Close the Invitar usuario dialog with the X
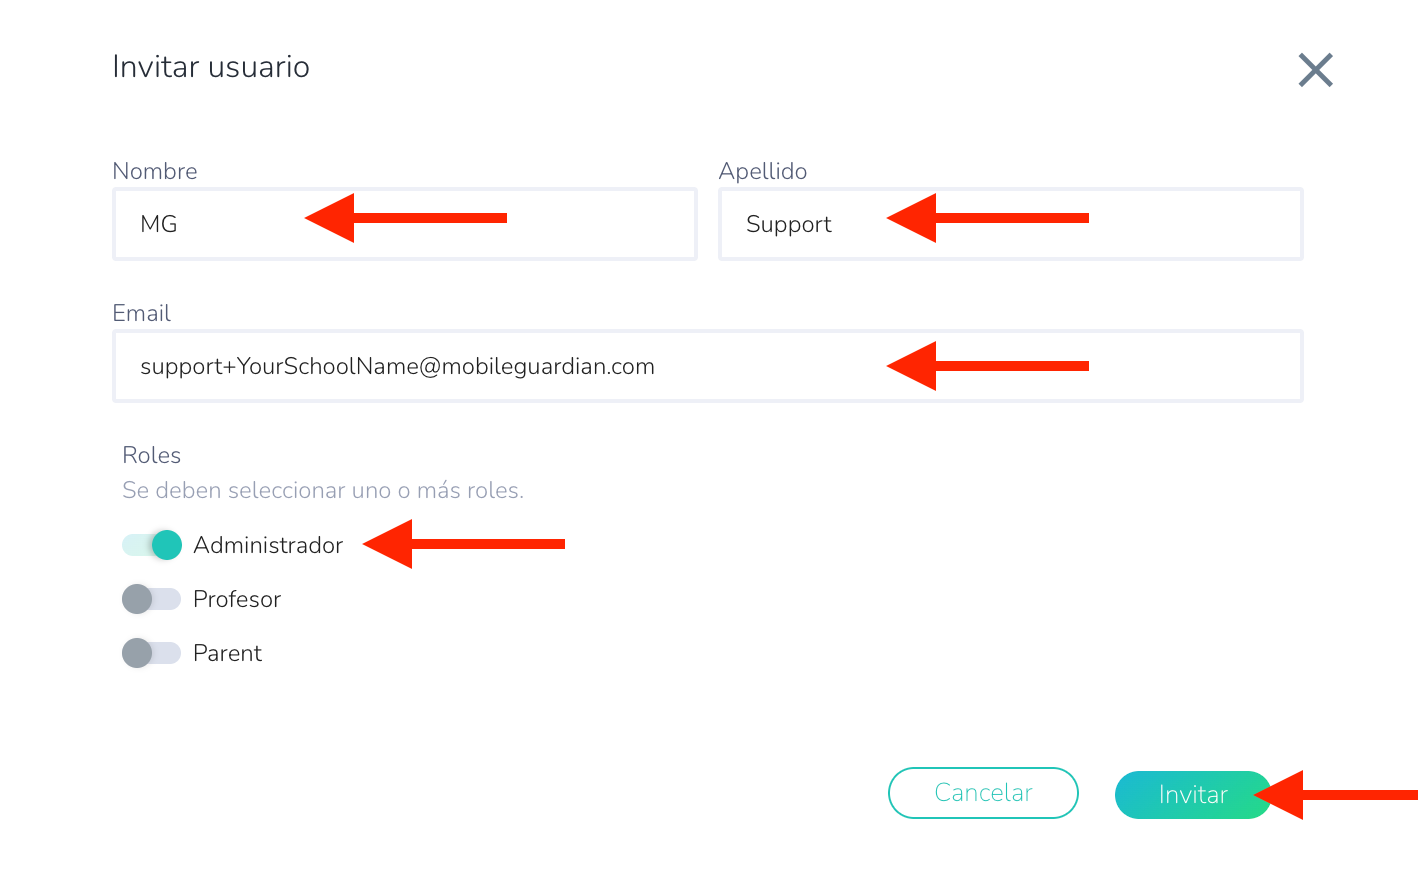This screenshot has width=1418, height=882. (x=1315, y=70)
